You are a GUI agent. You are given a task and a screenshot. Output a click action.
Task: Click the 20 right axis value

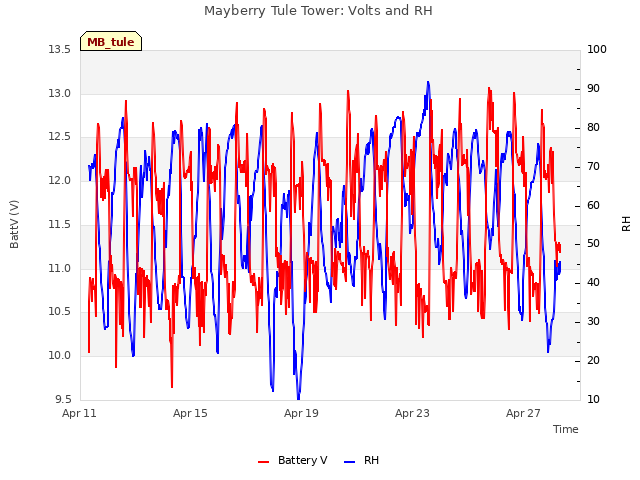(593, 360)
